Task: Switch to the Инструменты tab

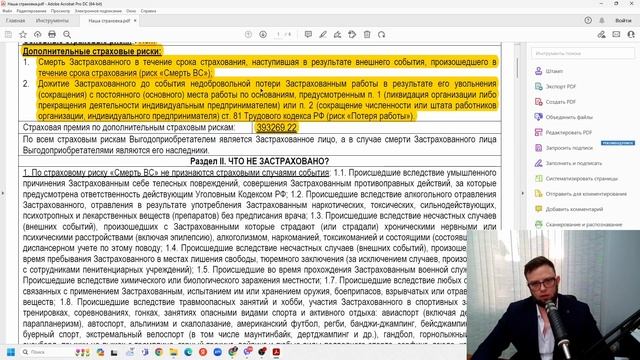Action: (52, 20)
